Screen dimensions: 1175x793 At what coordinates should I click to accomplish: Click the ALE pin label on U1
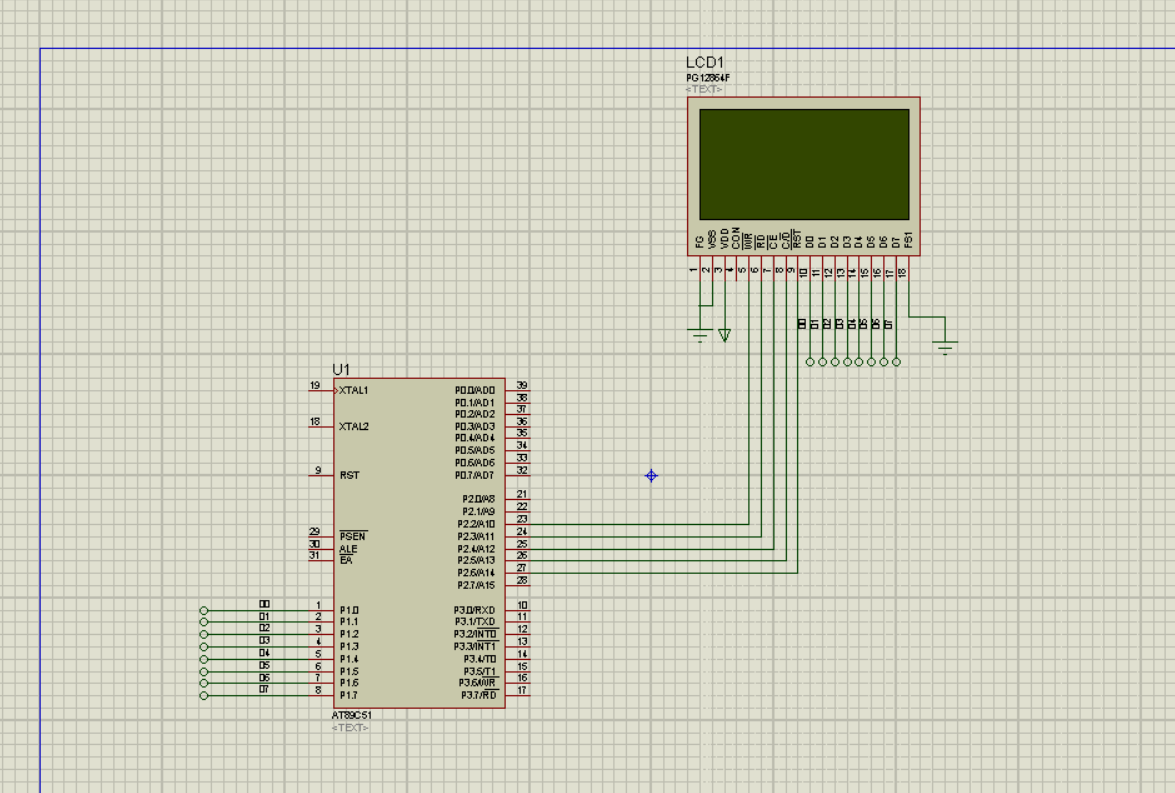348,549
